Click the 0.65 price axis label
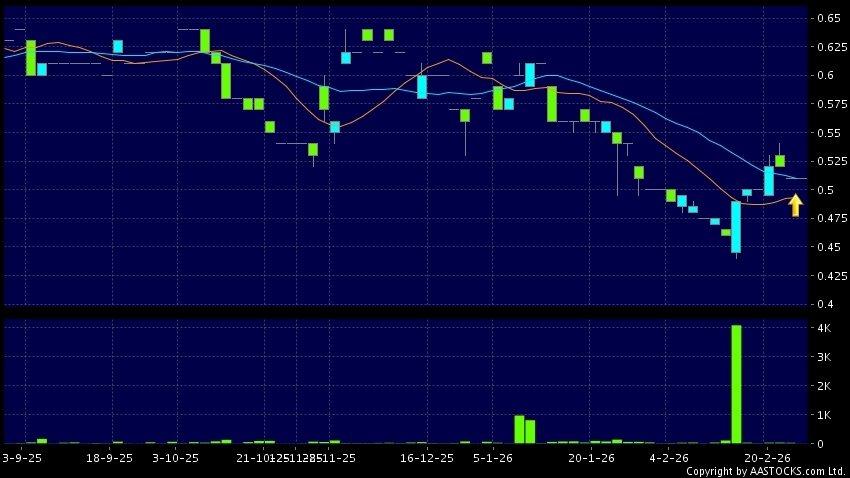This screenshot has width=850, height=478. tap(828, 18)
